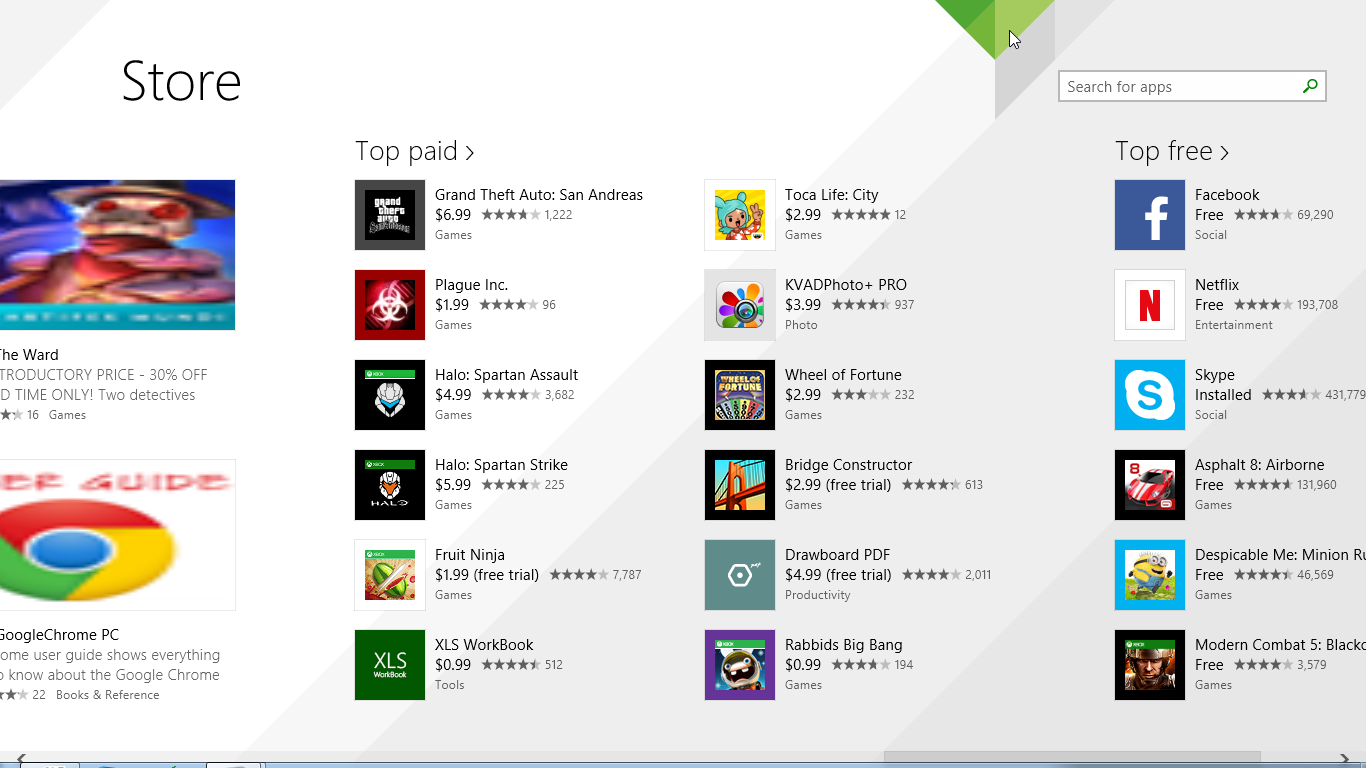The image size is (1366, 768).
Task: Select the Netflix app icon
Action: click(x=1150, y=305)
